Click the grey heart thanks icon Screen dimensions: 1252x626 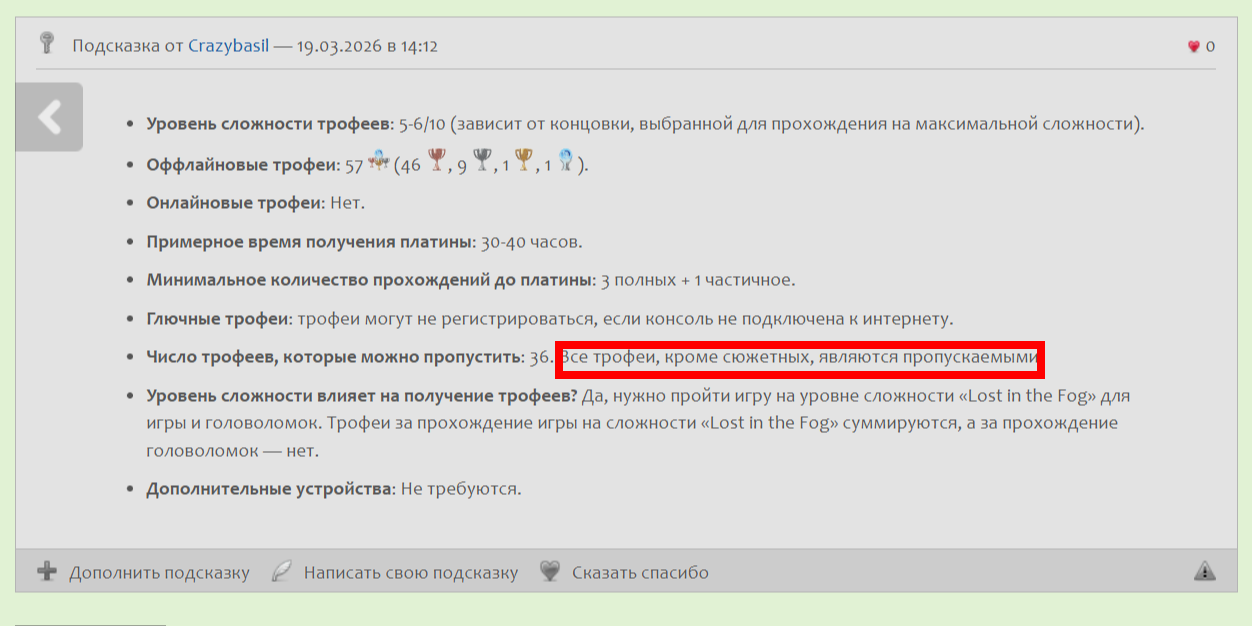tap(550, 572)
